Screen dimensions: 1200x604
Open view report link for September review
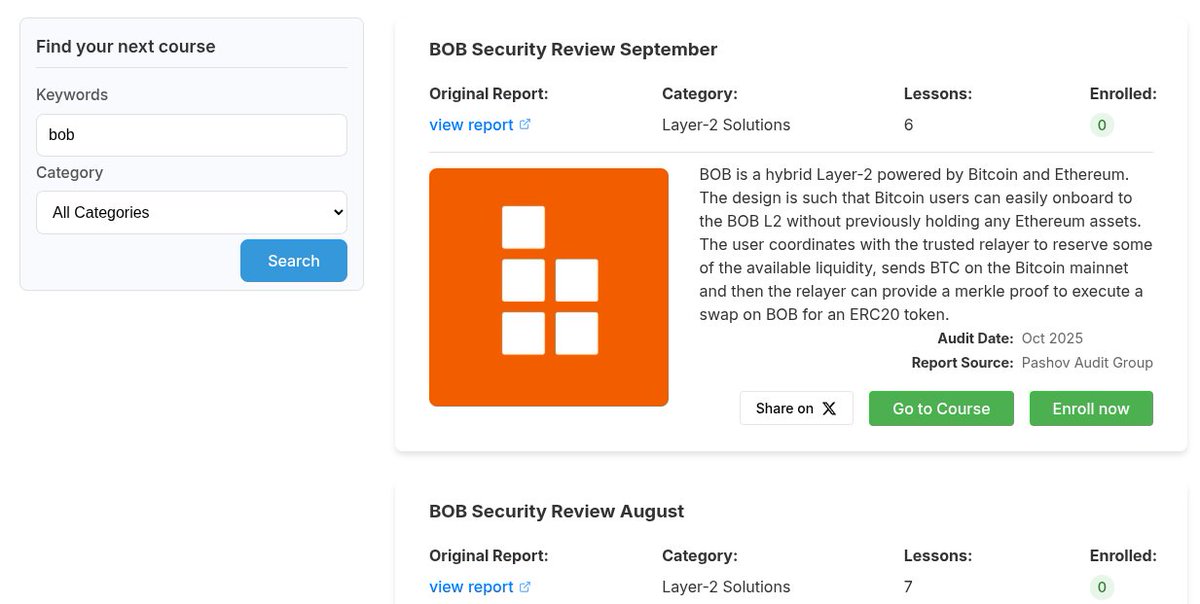coord(471,125)
